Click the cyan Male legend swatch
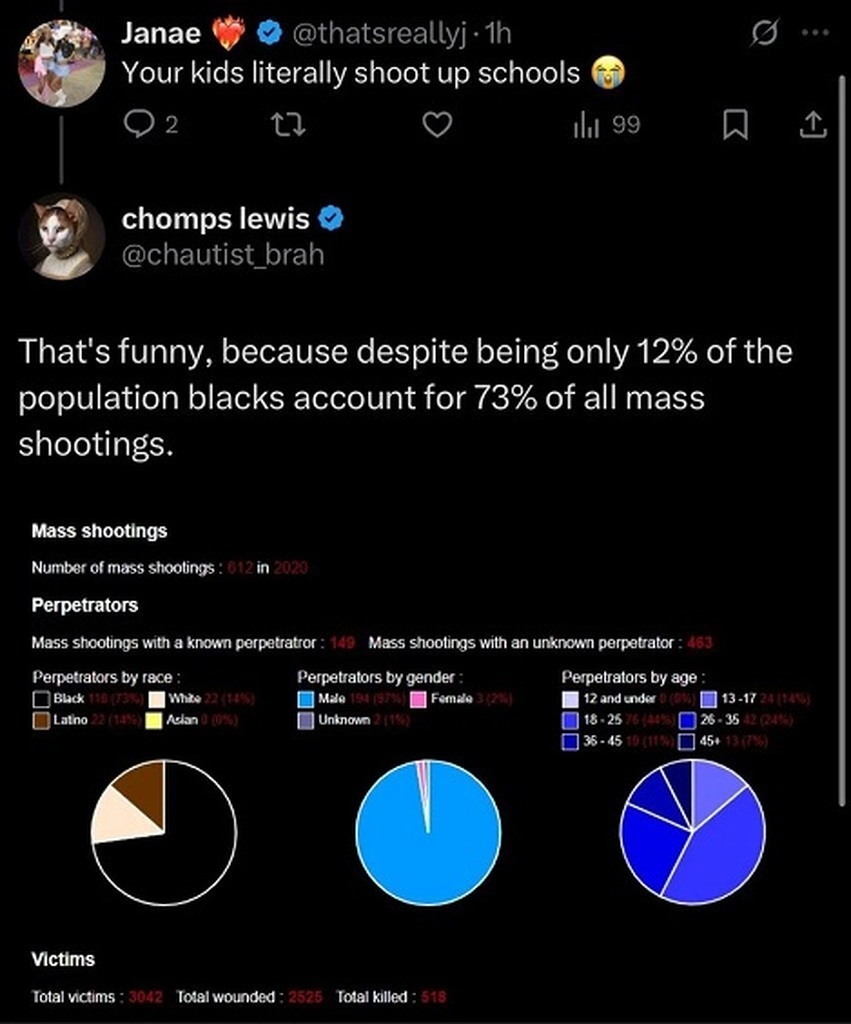This screenshot has height=1024, width=851. click(305, 699)
